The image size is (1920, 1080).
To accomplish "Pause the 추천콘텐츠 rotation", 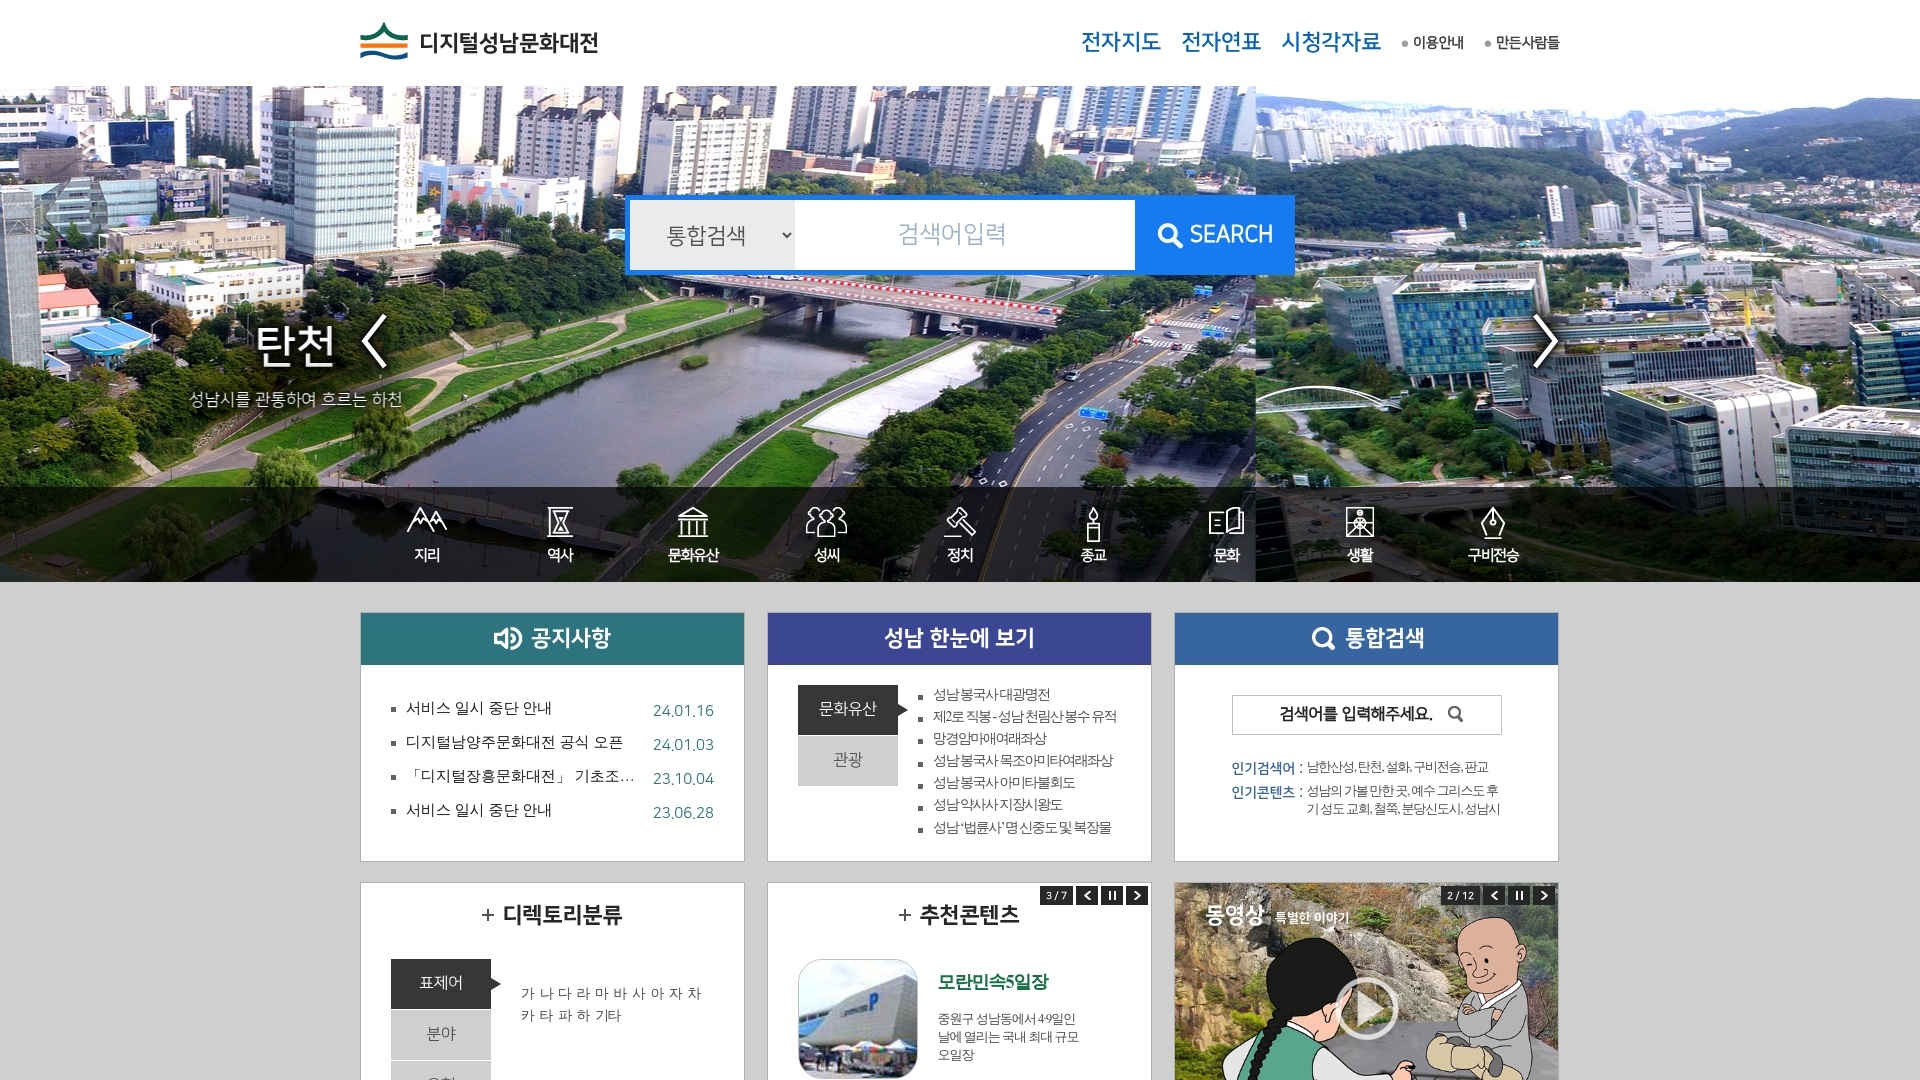I will [x=1112, y=896].
